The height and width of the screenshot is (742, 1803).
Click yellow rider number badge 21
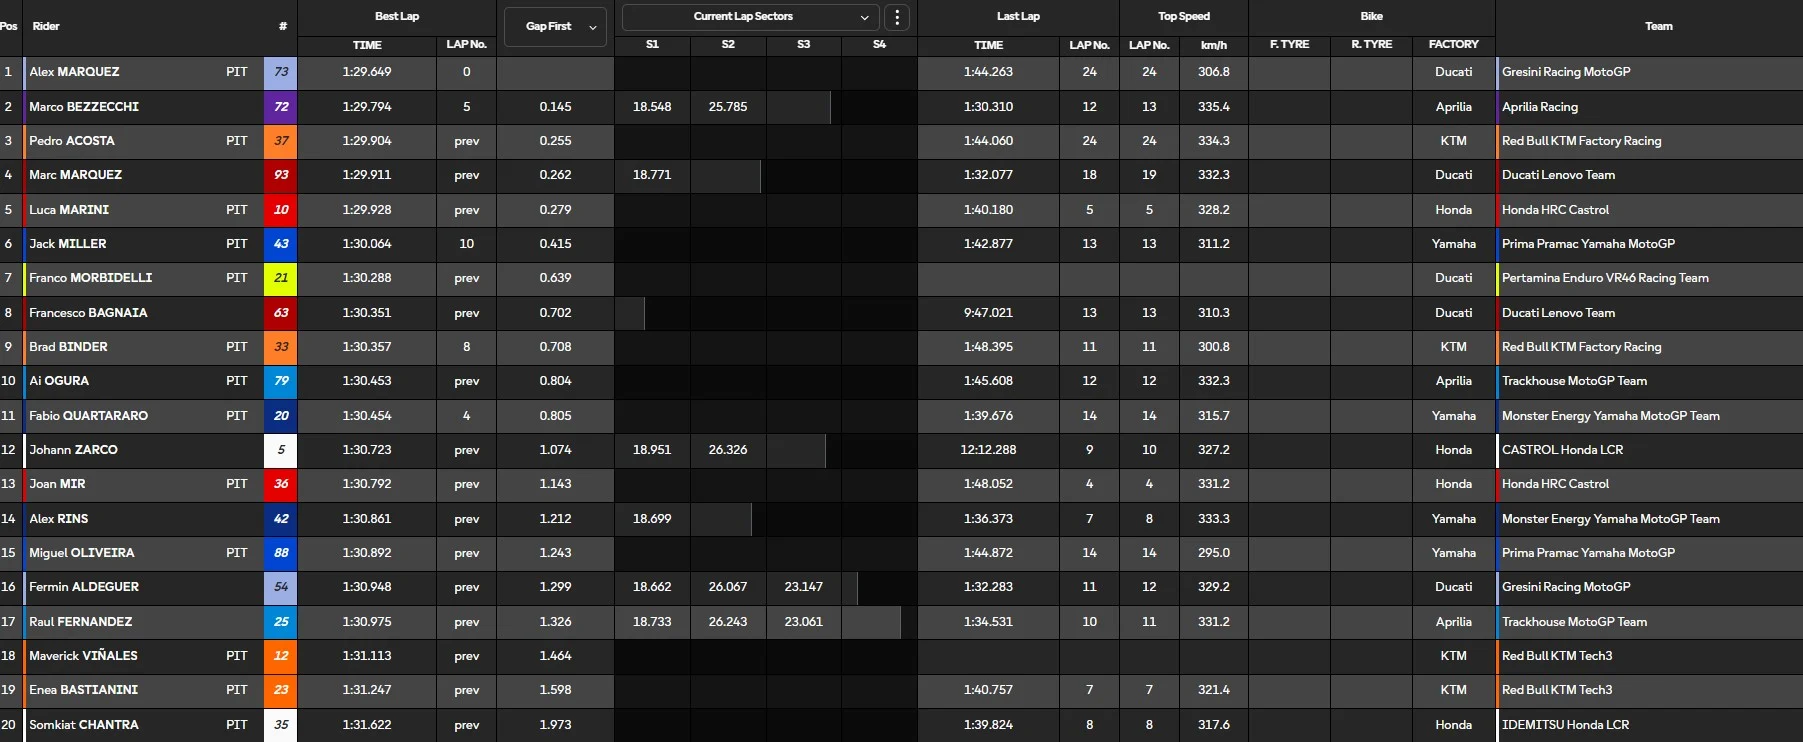[281, 278]
